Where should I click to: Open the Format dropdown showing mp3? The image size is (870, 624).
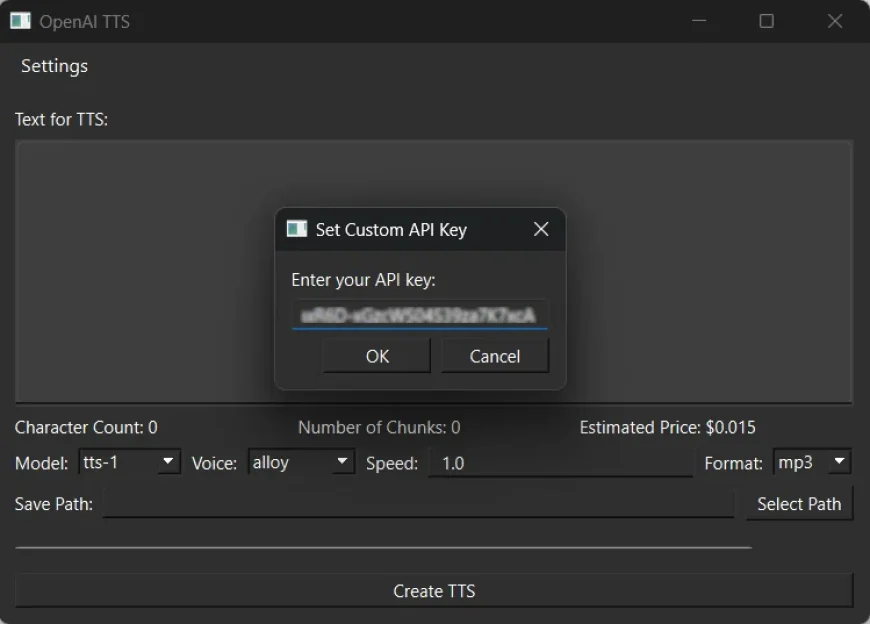click(812, 461)
